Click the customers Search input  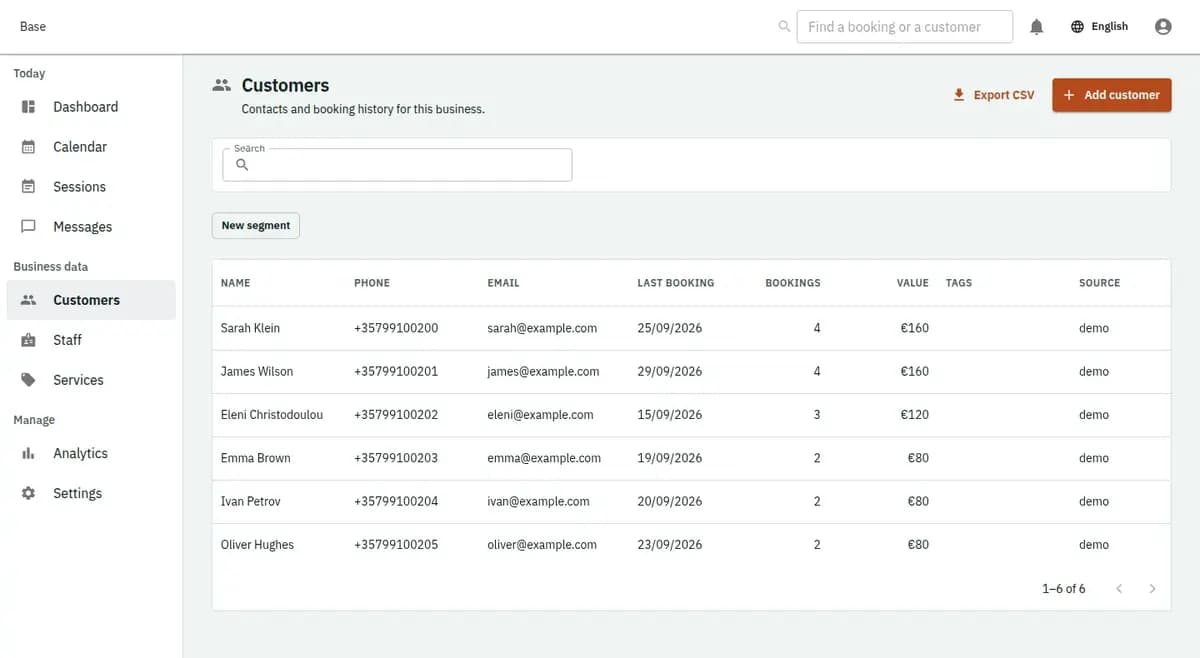(397, 165)
